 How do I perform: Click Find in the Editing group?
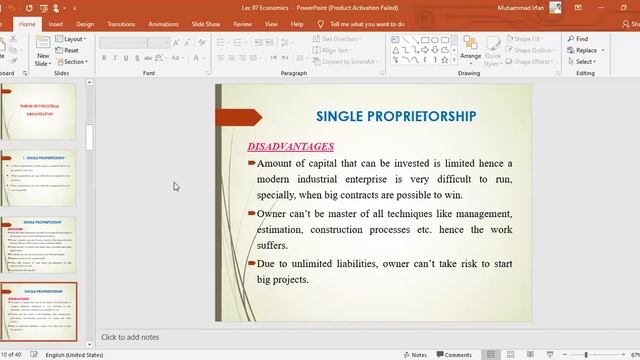578,39
